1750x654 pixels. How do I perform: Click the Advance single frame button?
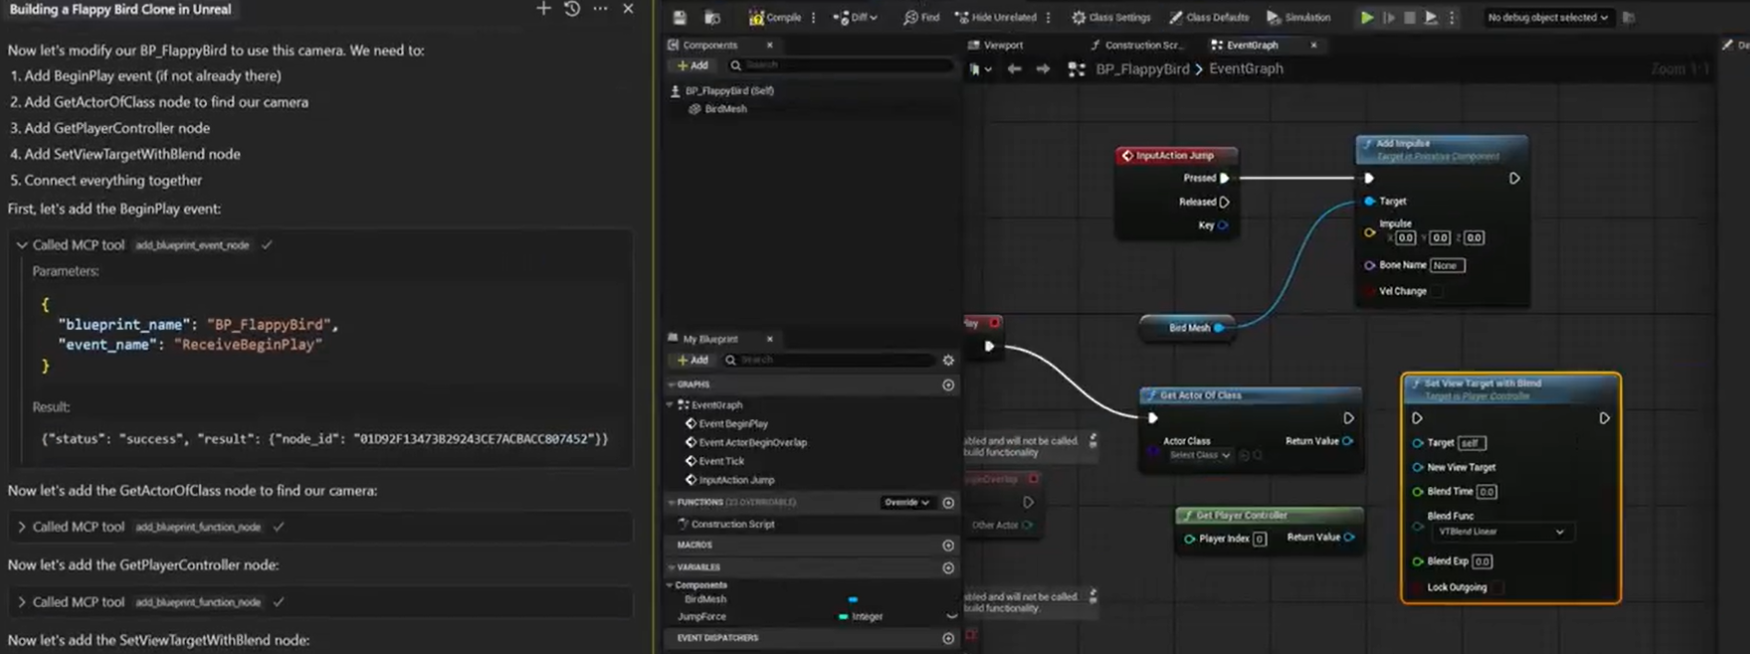1389,17
